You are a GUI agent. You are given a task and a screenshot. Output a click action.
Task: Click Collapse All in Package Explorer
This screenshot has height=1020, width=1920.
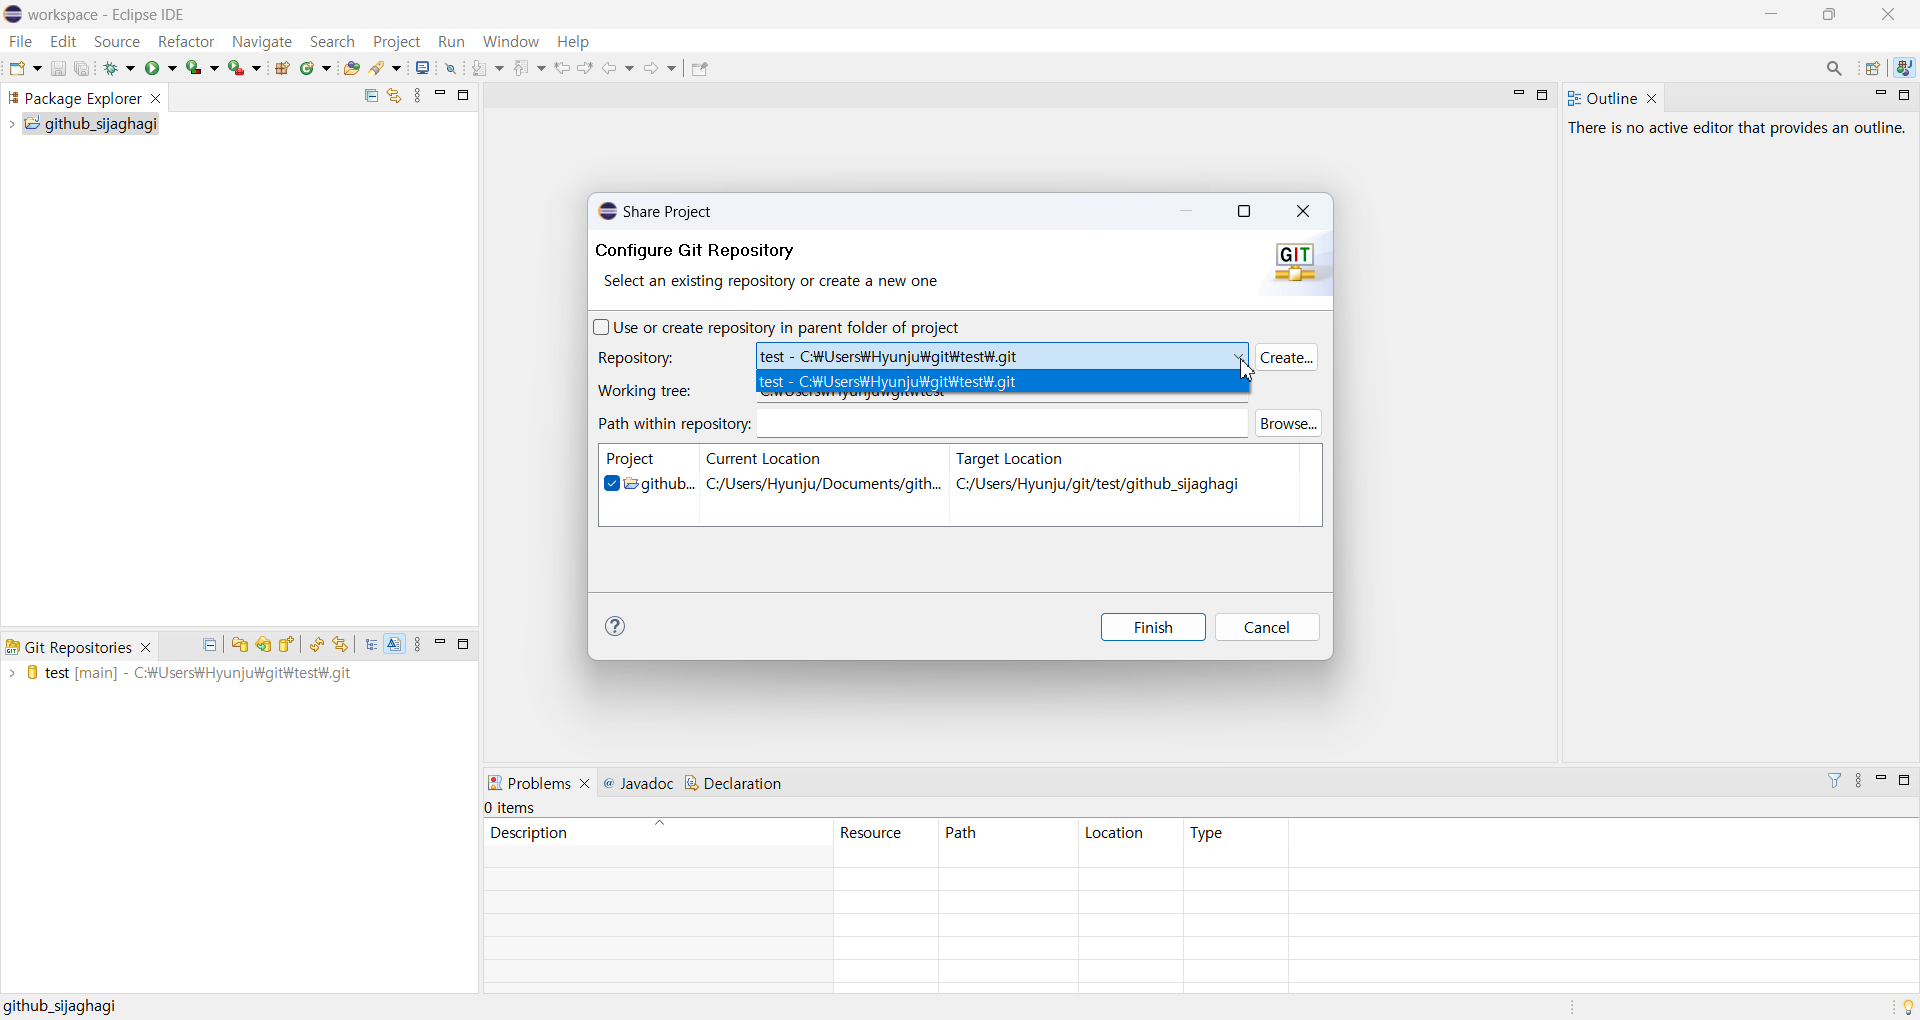pyautogui.click(x=371, y=96)
